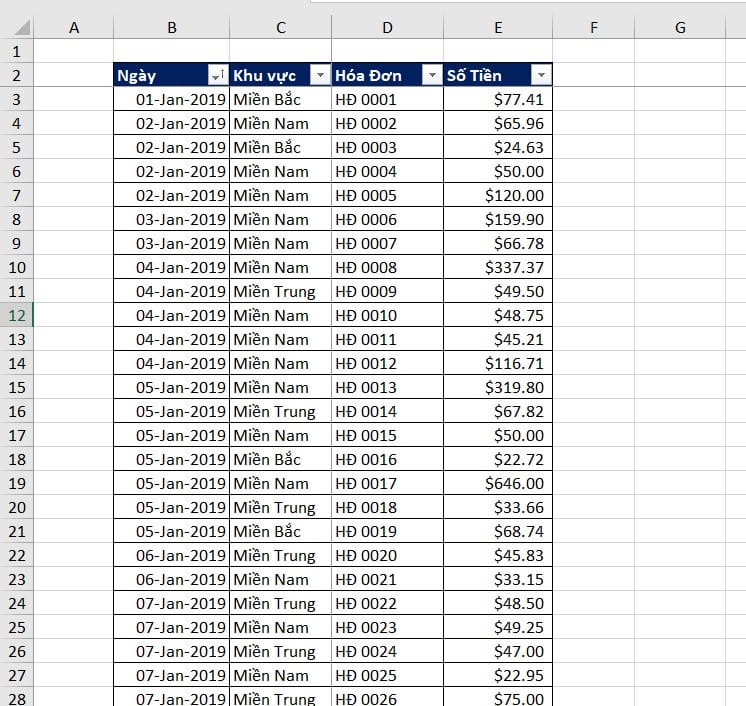Image resolution: width=746 pixels, height=706 pixels.
Task: Click the cell containing HĐ 0001
Action: click(387, 99)
